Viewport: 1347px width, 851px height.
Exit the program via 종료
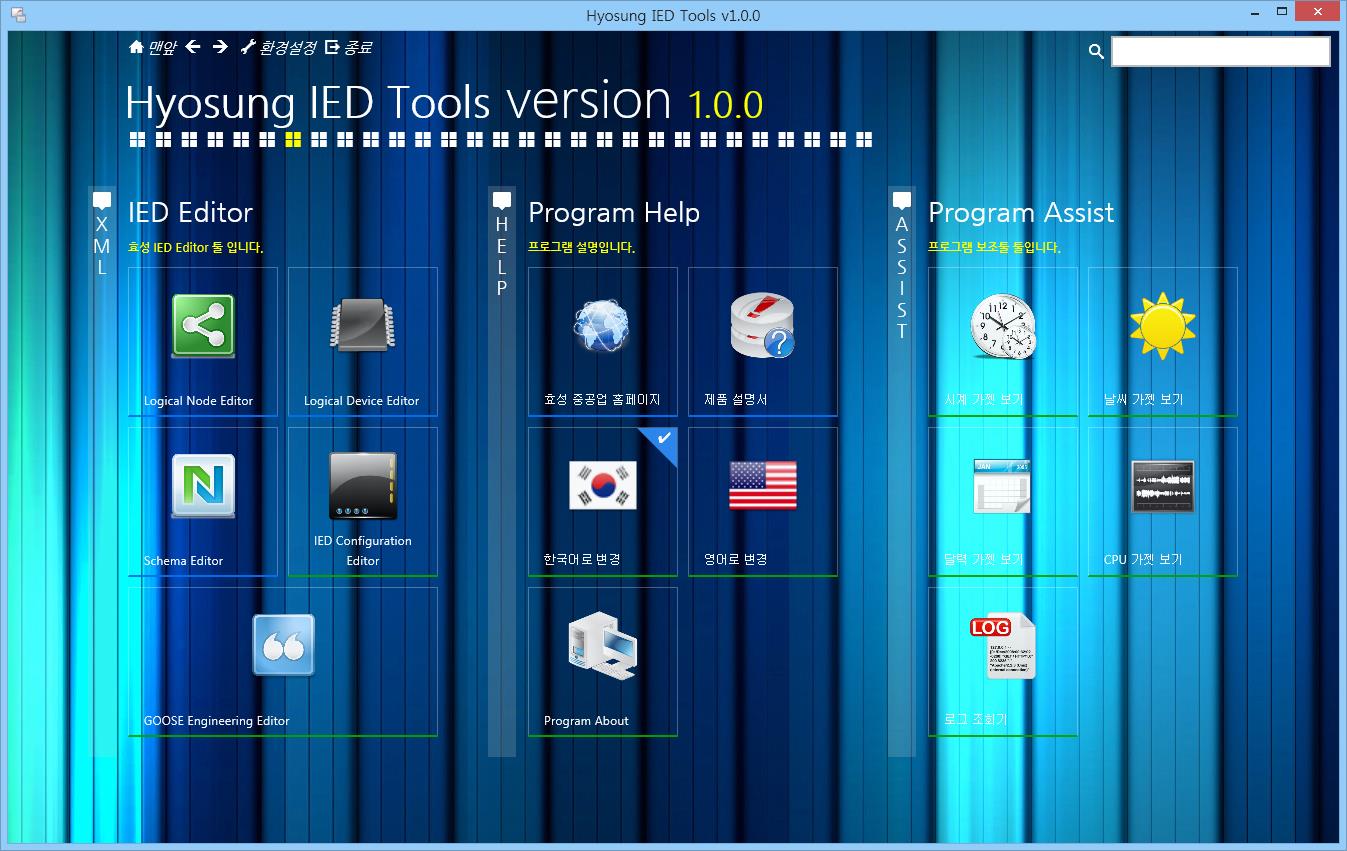pyautogui.click(x=348, y=47)
